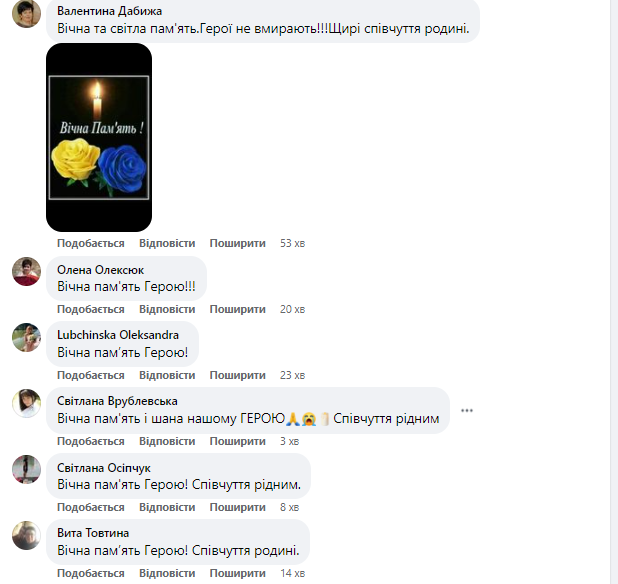
Task: View the Вічна Пам'ять candle image
Action: pos(99,137)
